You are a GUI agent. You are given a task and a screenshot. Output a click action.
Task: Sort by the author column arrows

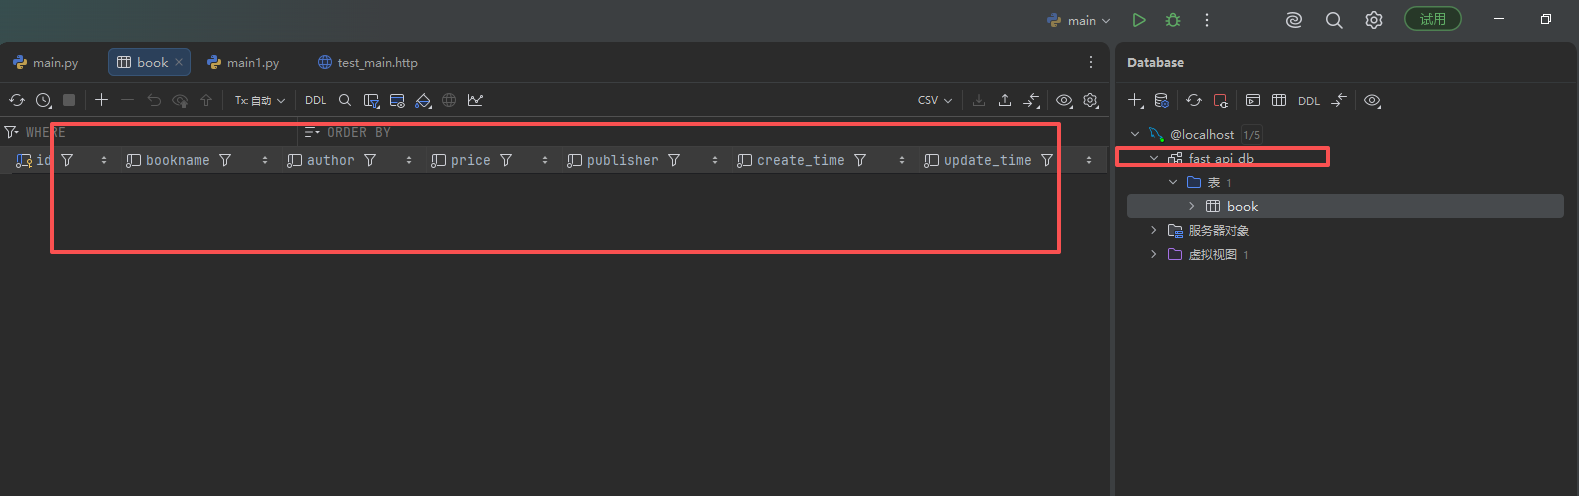409,160
